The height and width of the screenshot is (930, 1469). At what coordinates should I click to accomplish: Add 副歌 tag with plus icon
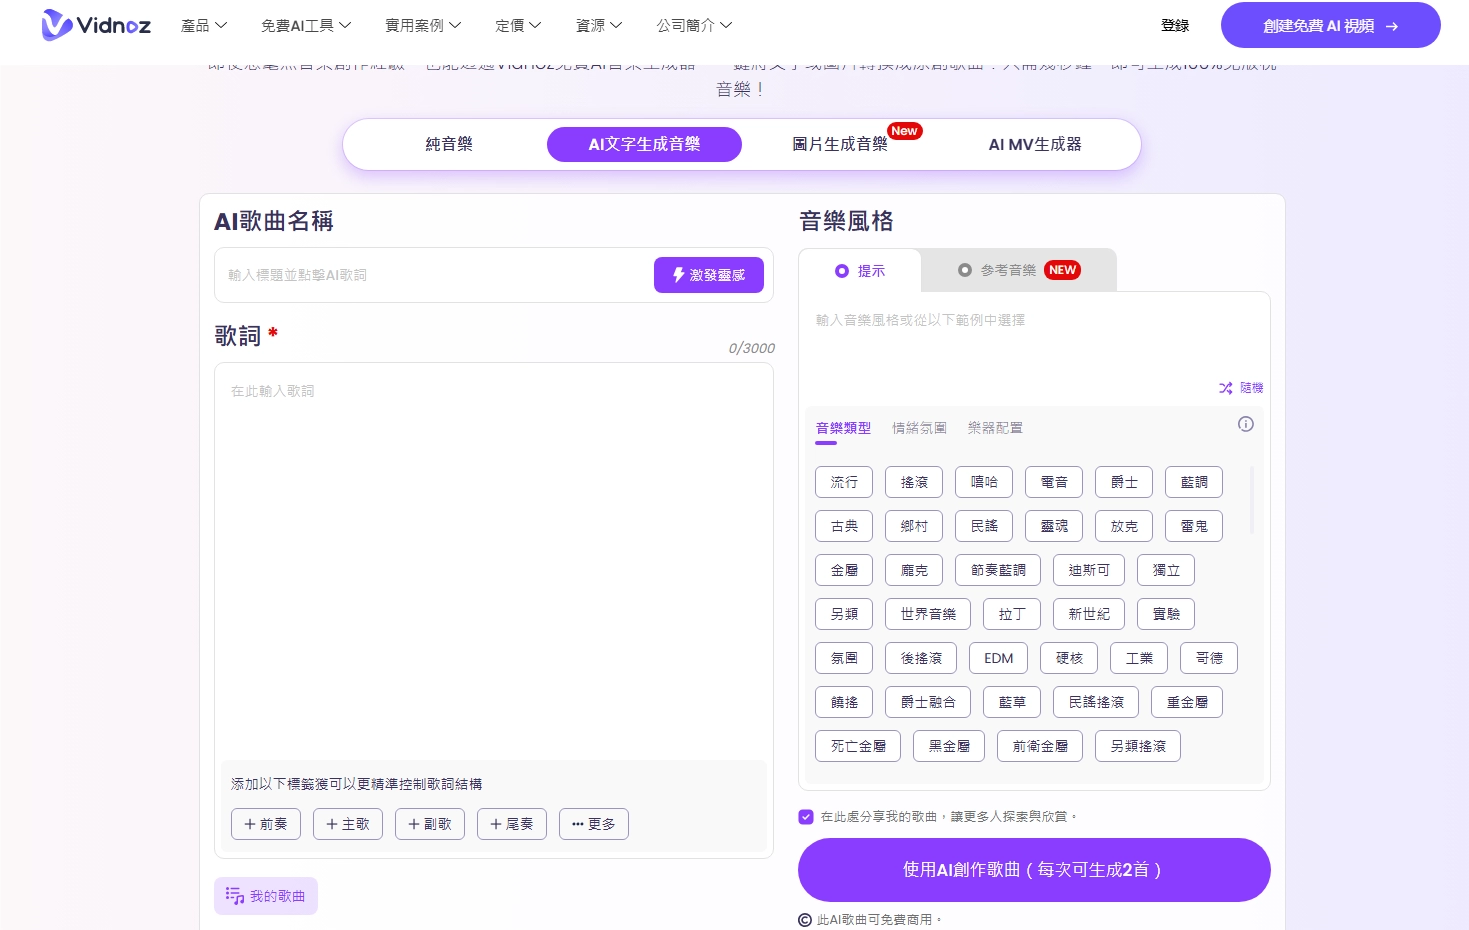429,824
